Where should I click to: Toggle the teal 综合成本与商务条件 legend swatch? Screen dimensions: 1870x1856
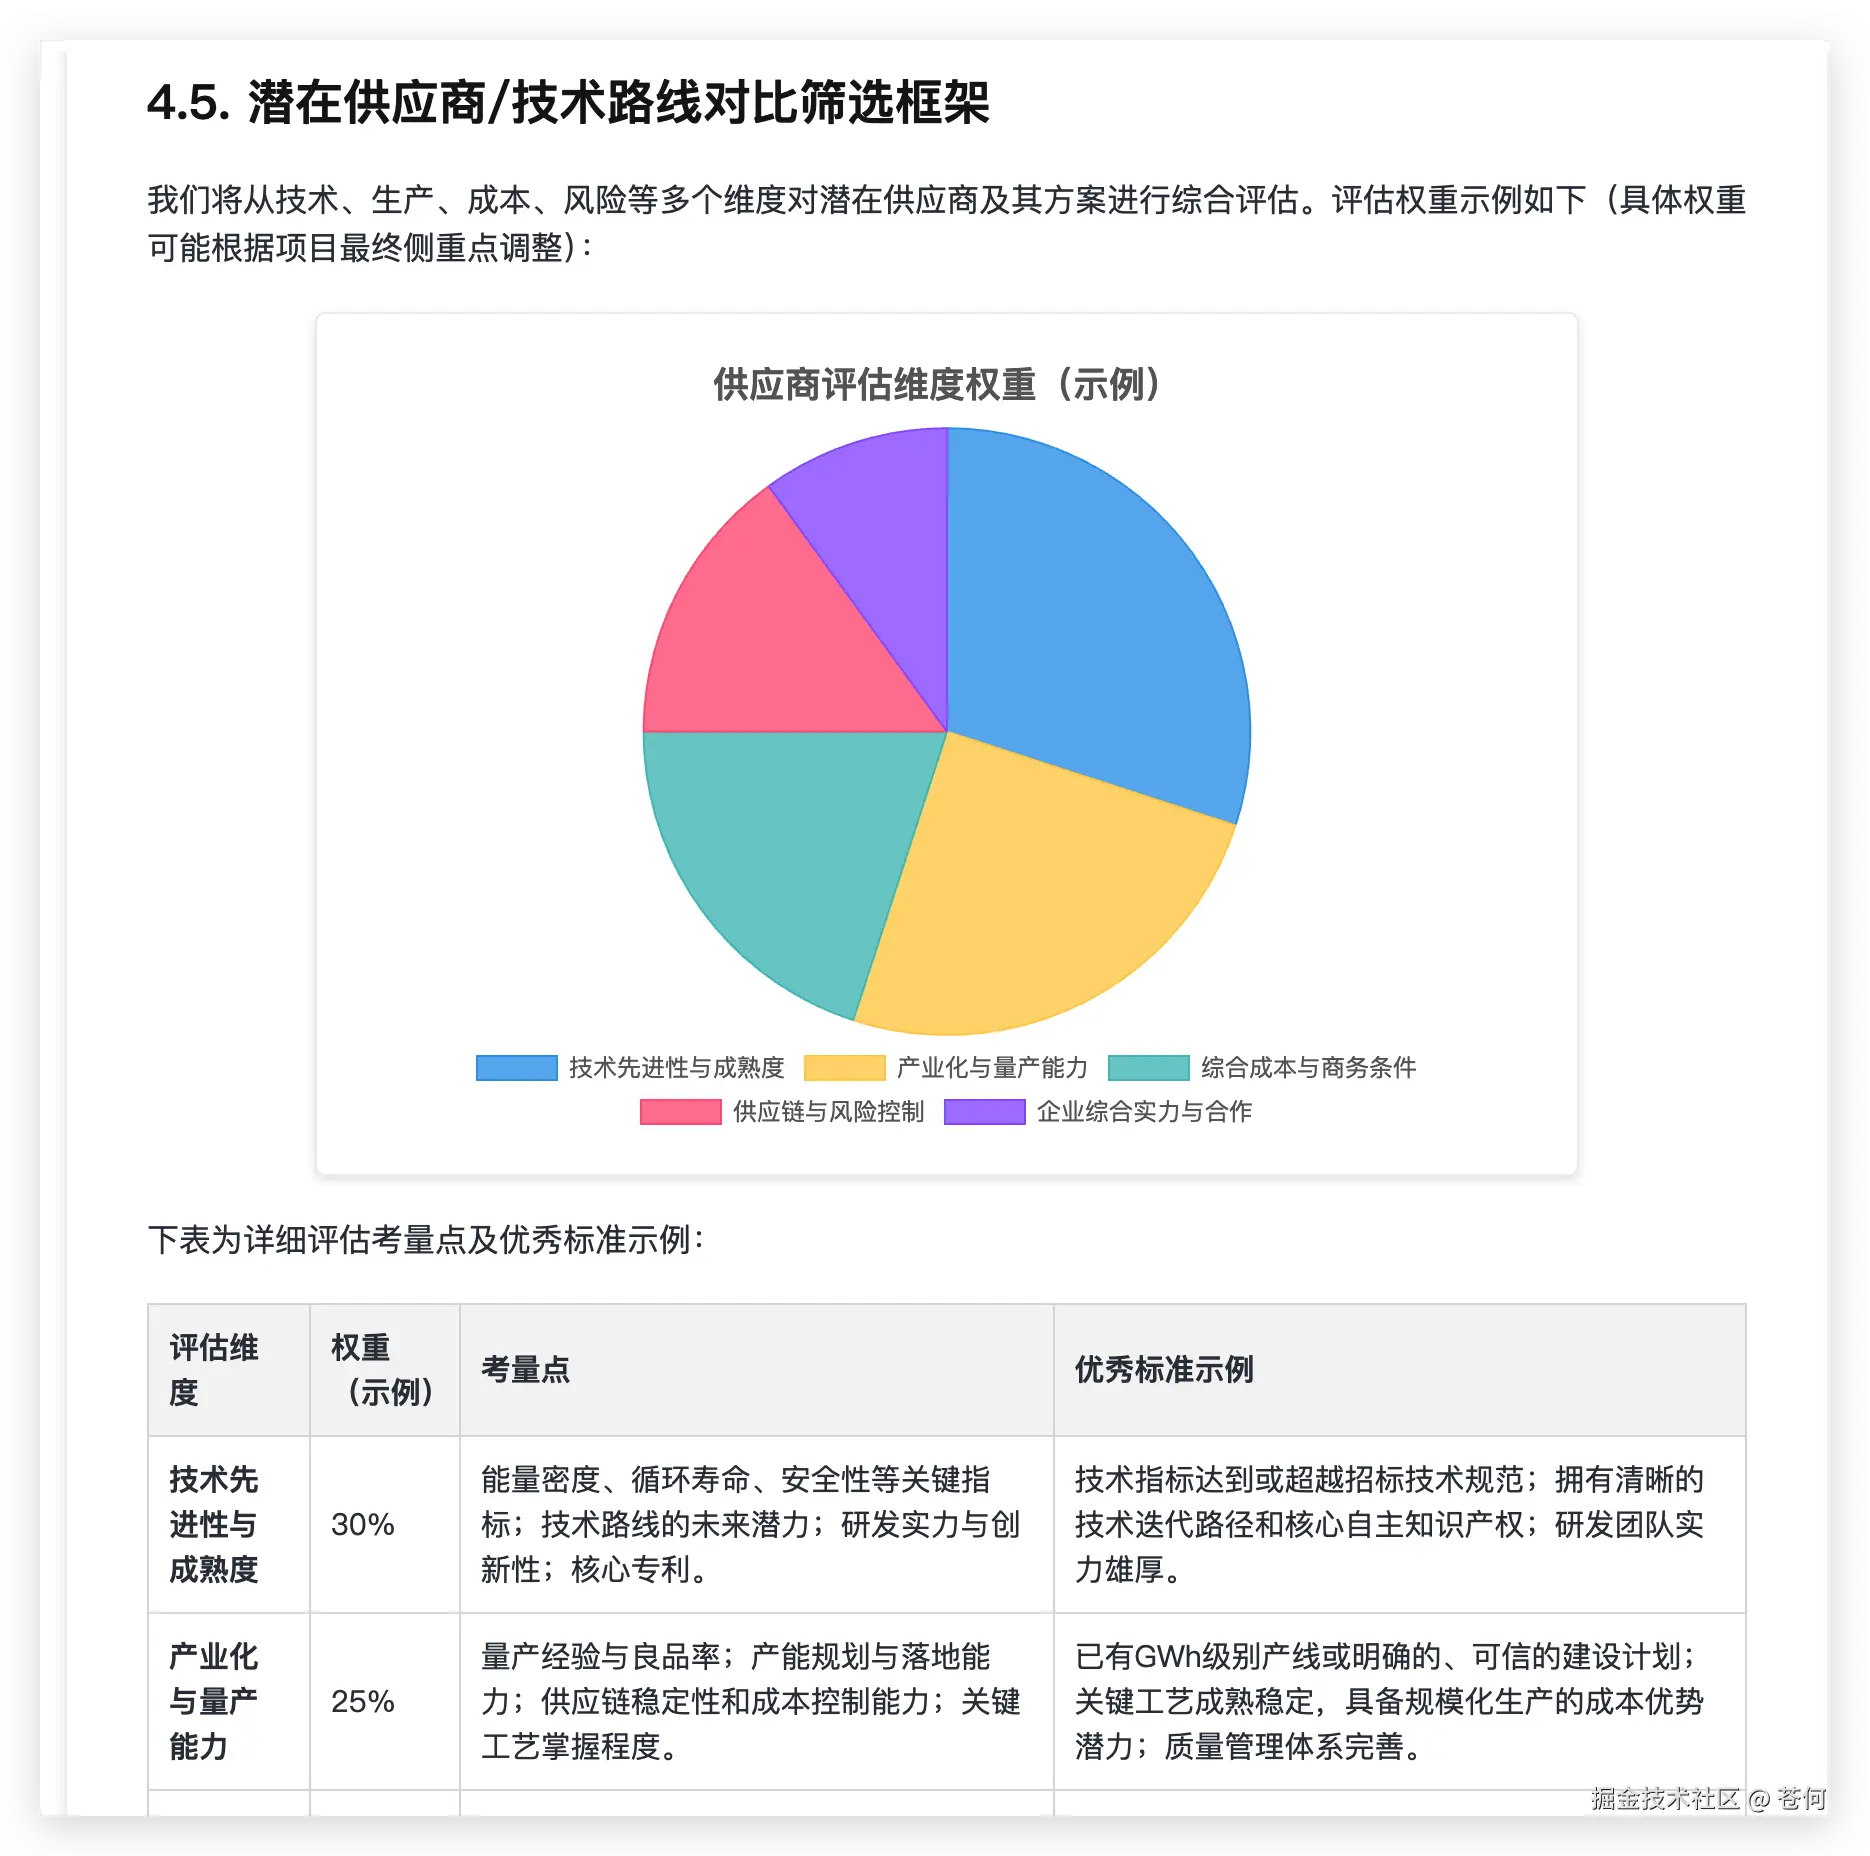[1148, 1068]
